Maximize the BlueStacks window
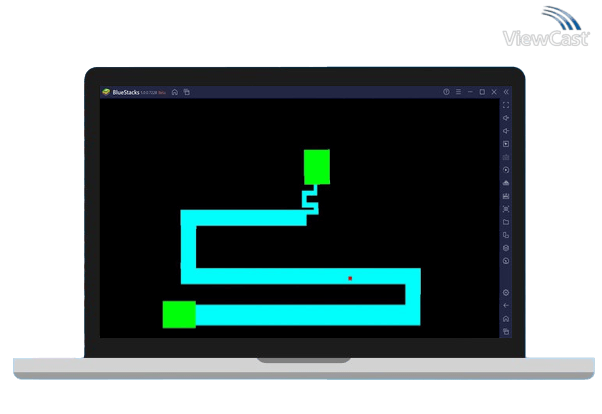Image resolution: width=602 pixels, height=414 pixels. pyautogui.click(x=482, y=92)
